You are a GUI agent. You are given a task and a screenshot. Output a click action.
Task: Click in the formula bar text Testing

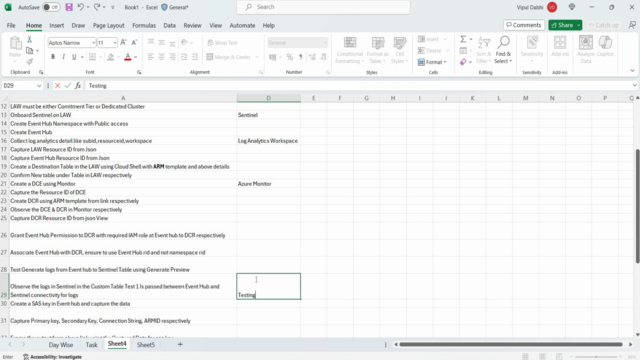coord(98,86)
